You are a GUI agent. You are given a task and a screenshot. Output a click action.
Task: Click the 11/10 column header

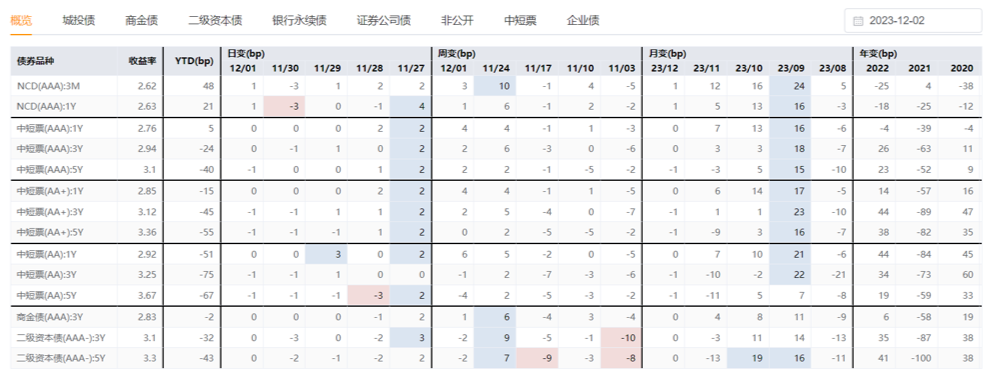coord(579,68)
